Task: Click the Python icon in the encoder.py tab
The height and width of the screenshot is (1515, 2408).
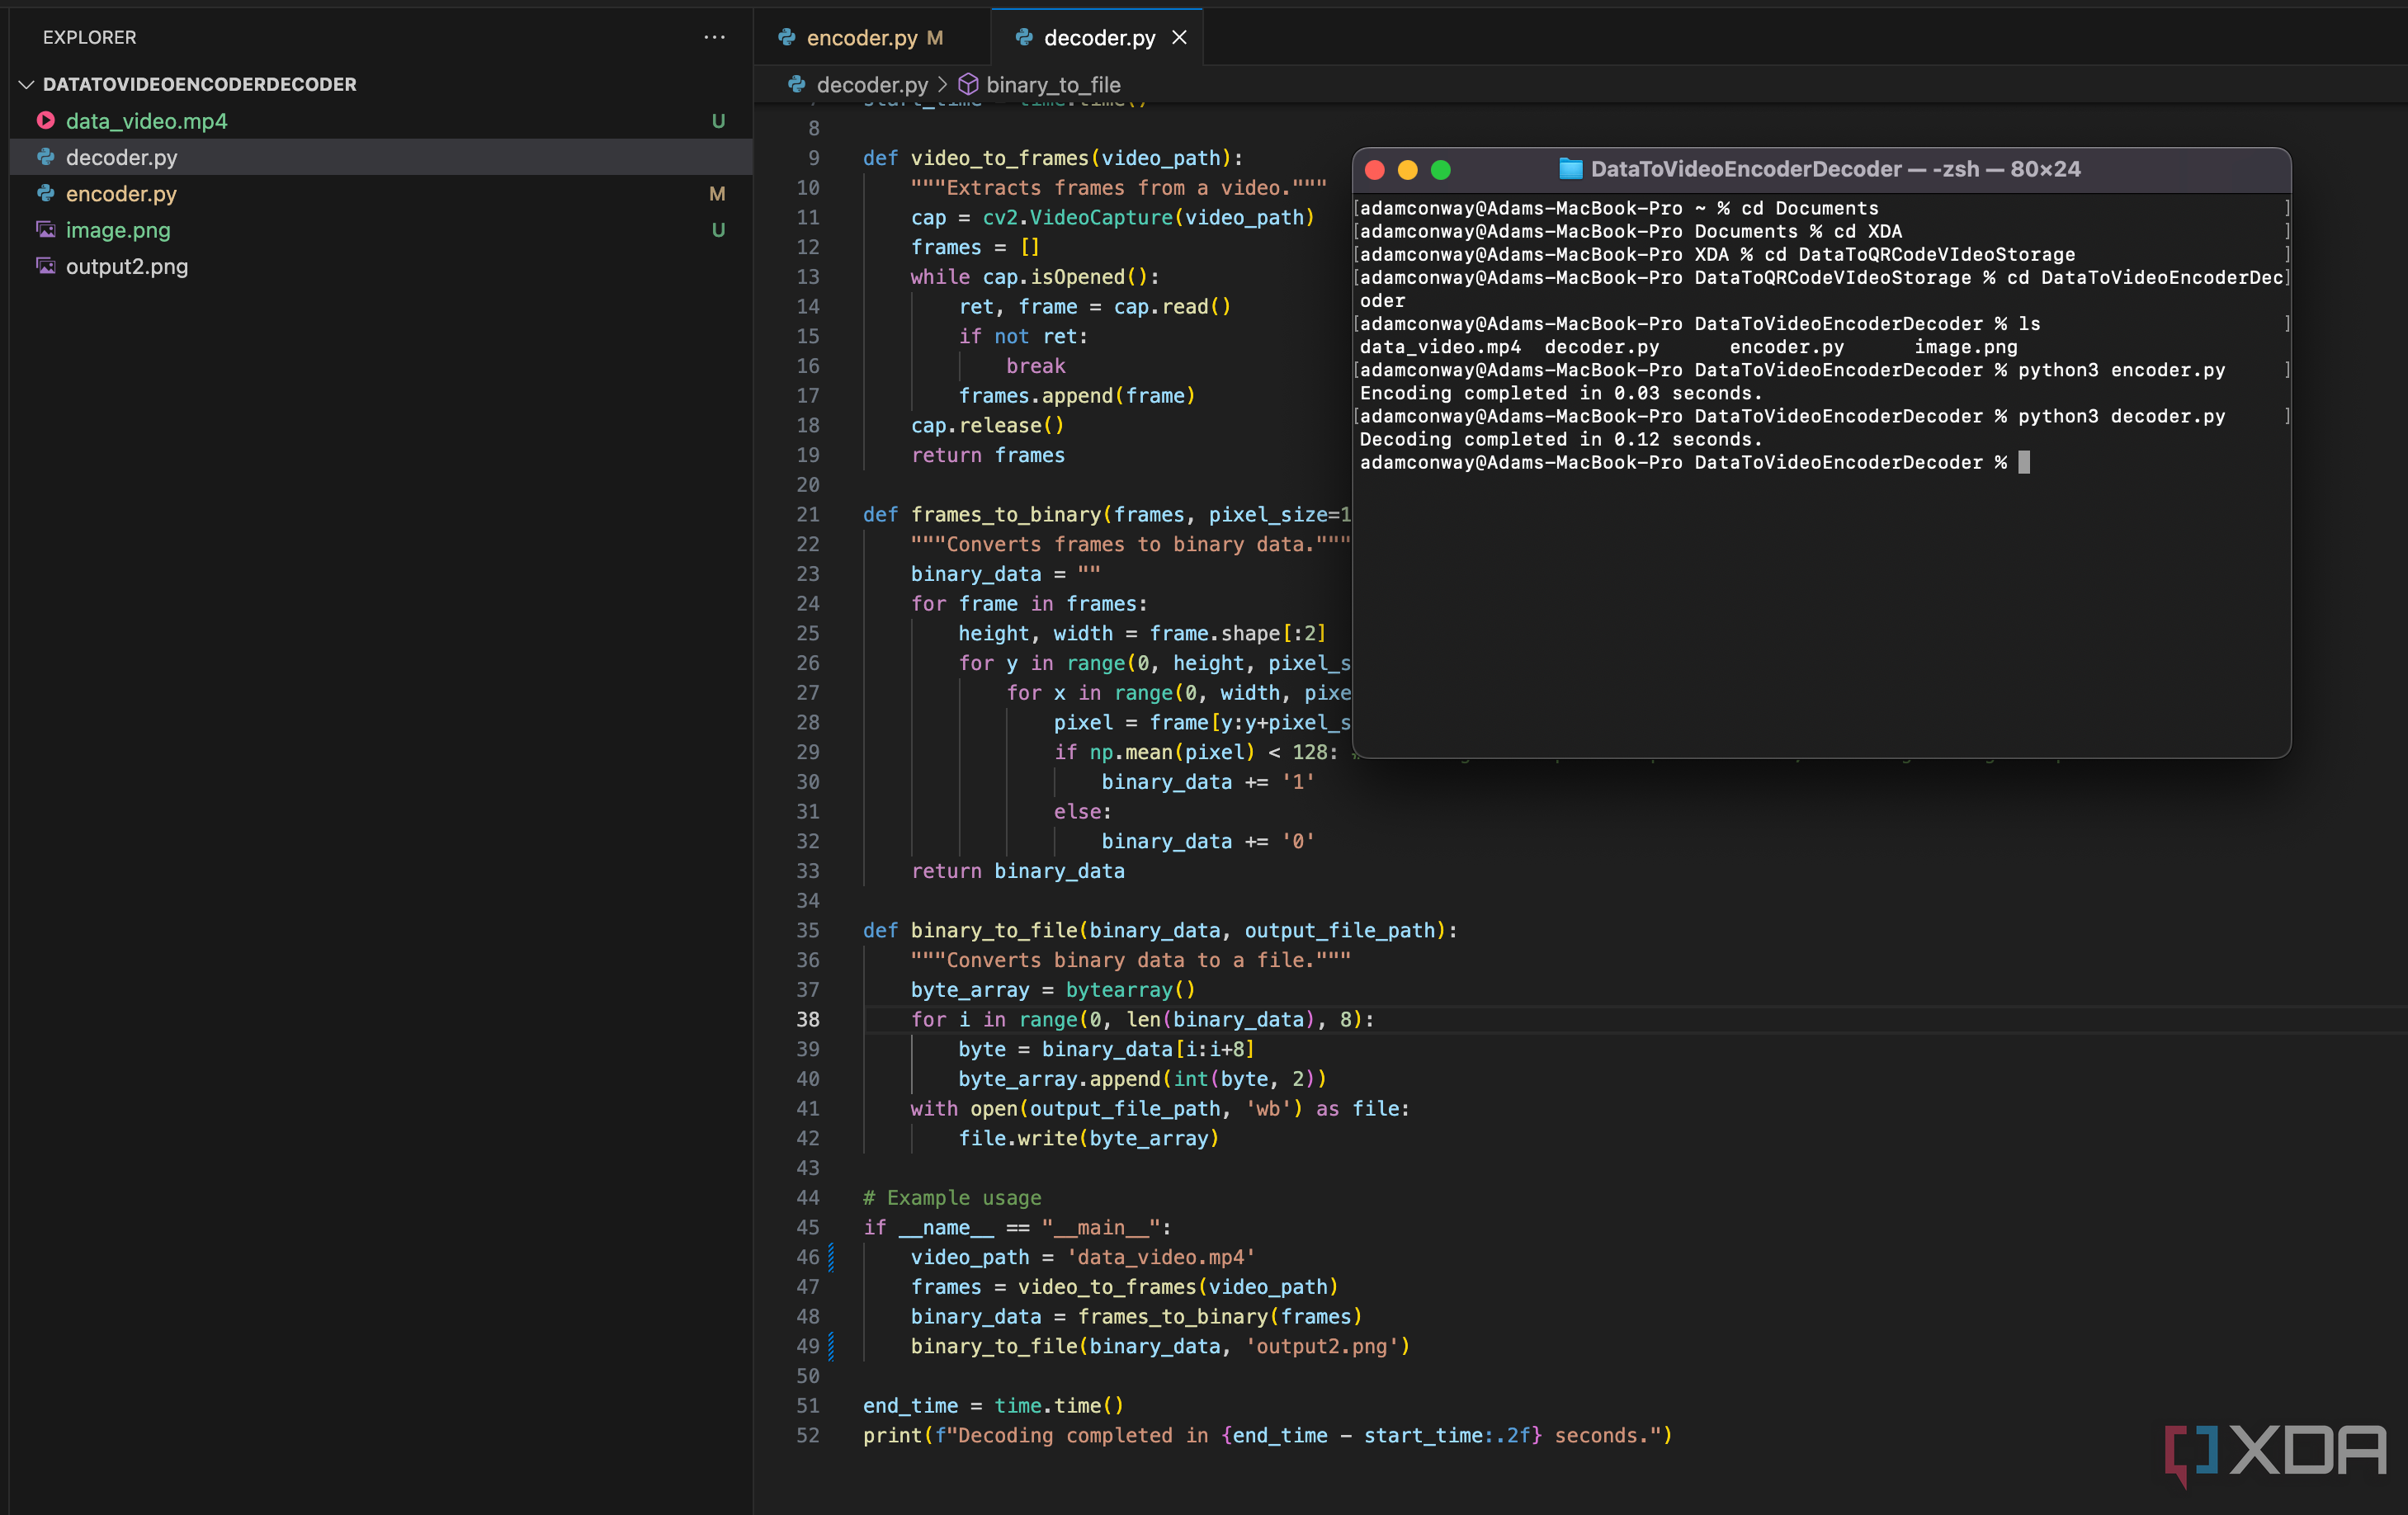Action: [x=787, y=37]
